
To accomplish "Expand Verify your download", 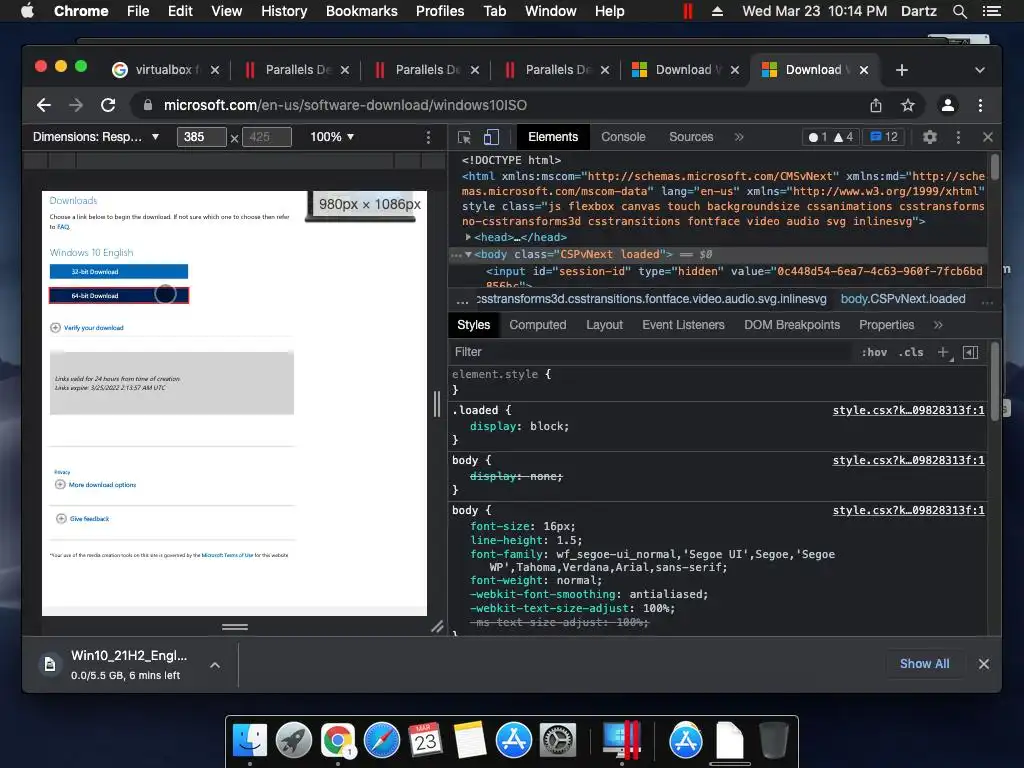I will pyautogui.click(x=87, y=328).
